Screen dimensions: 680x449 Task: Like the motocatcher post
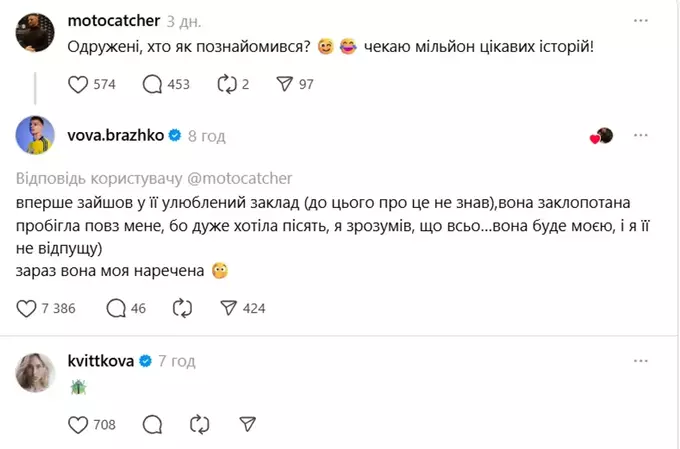pos(79,84)
